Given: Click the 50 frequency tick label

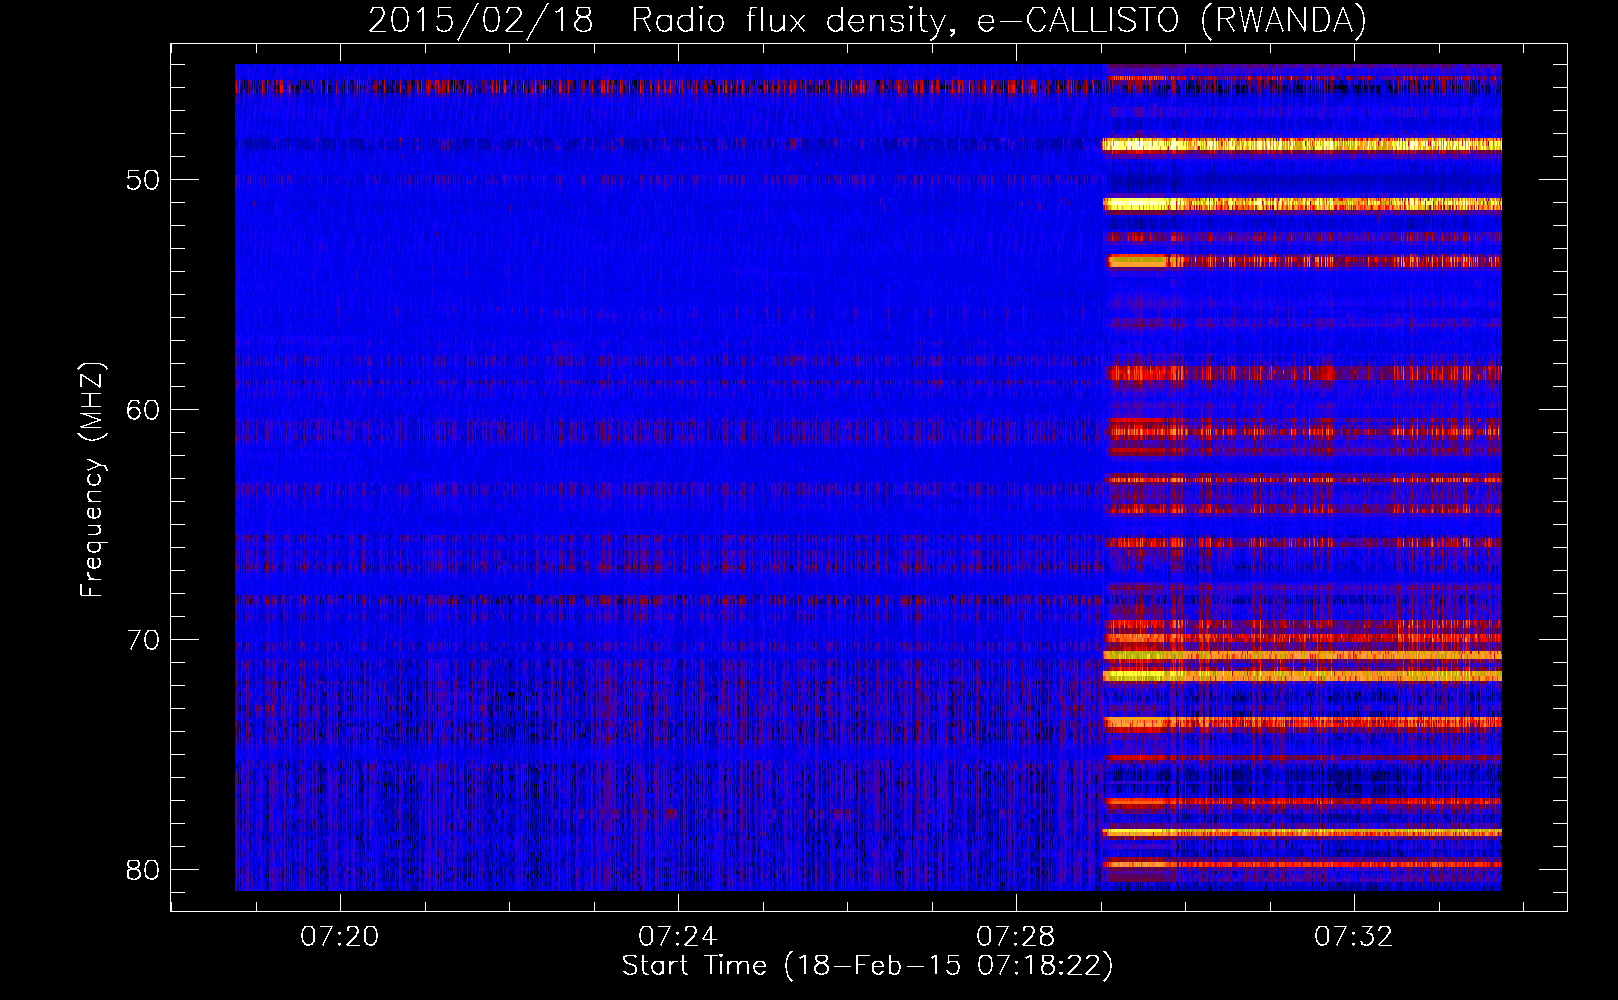Looking at the screenshot, I should (x=143, y=180).
